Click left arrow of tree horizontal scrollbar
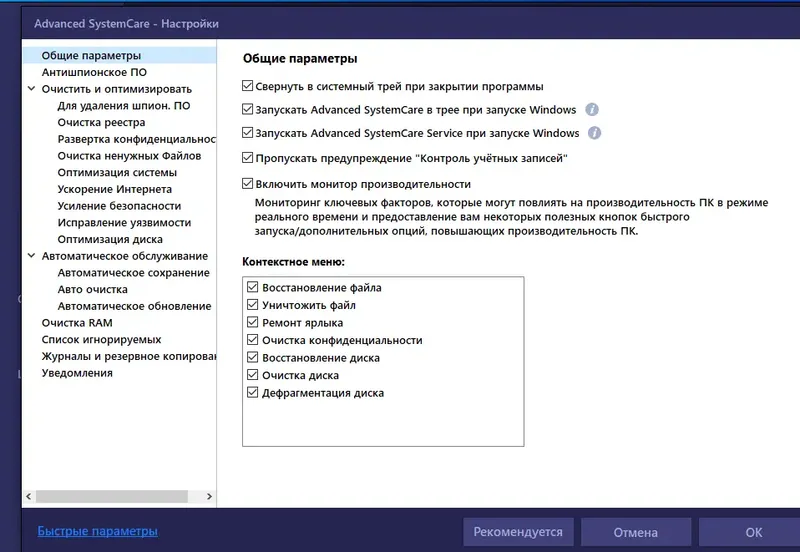Screen dimensions: 800x552 tap(29, 496)
